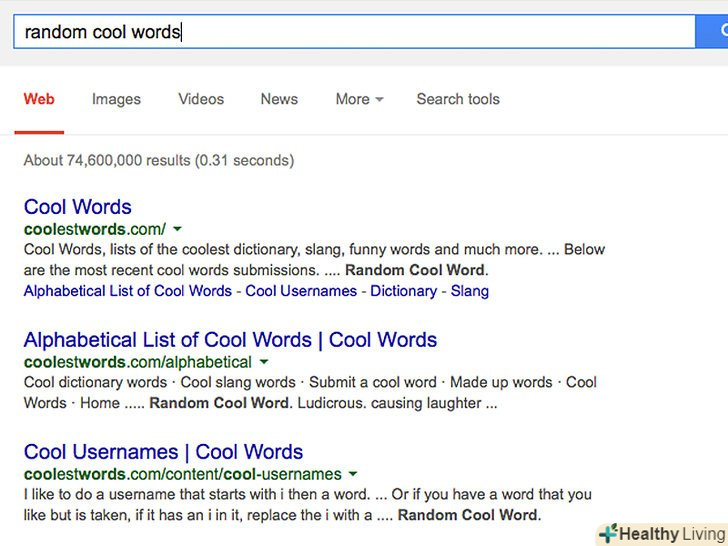The width and height of the screenshot is (728, 546).
Task: Switch to the Videos tab
Action: pyautogui.click(x=201, y=99)
